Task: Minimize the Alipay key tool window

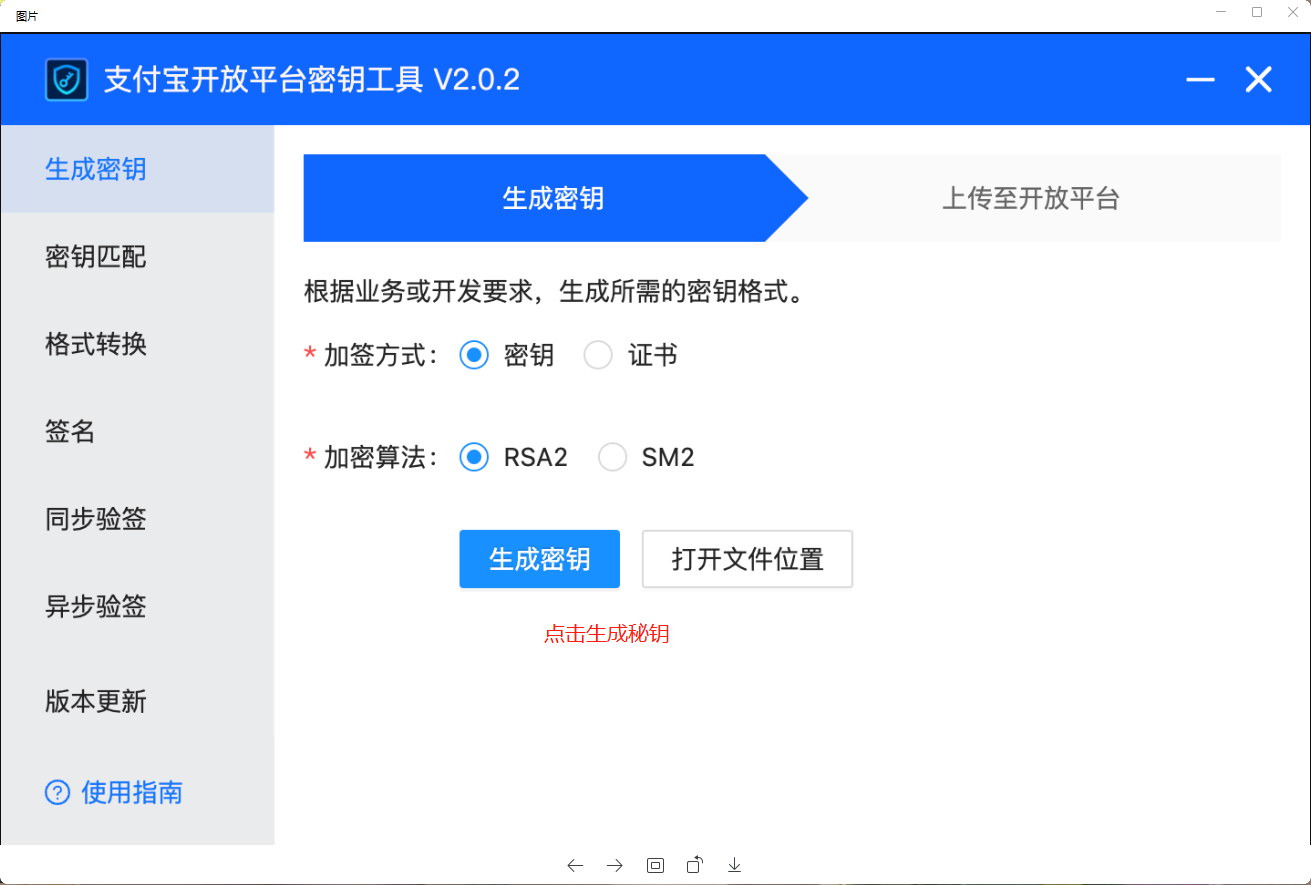Action: [x=1200, y=80]
